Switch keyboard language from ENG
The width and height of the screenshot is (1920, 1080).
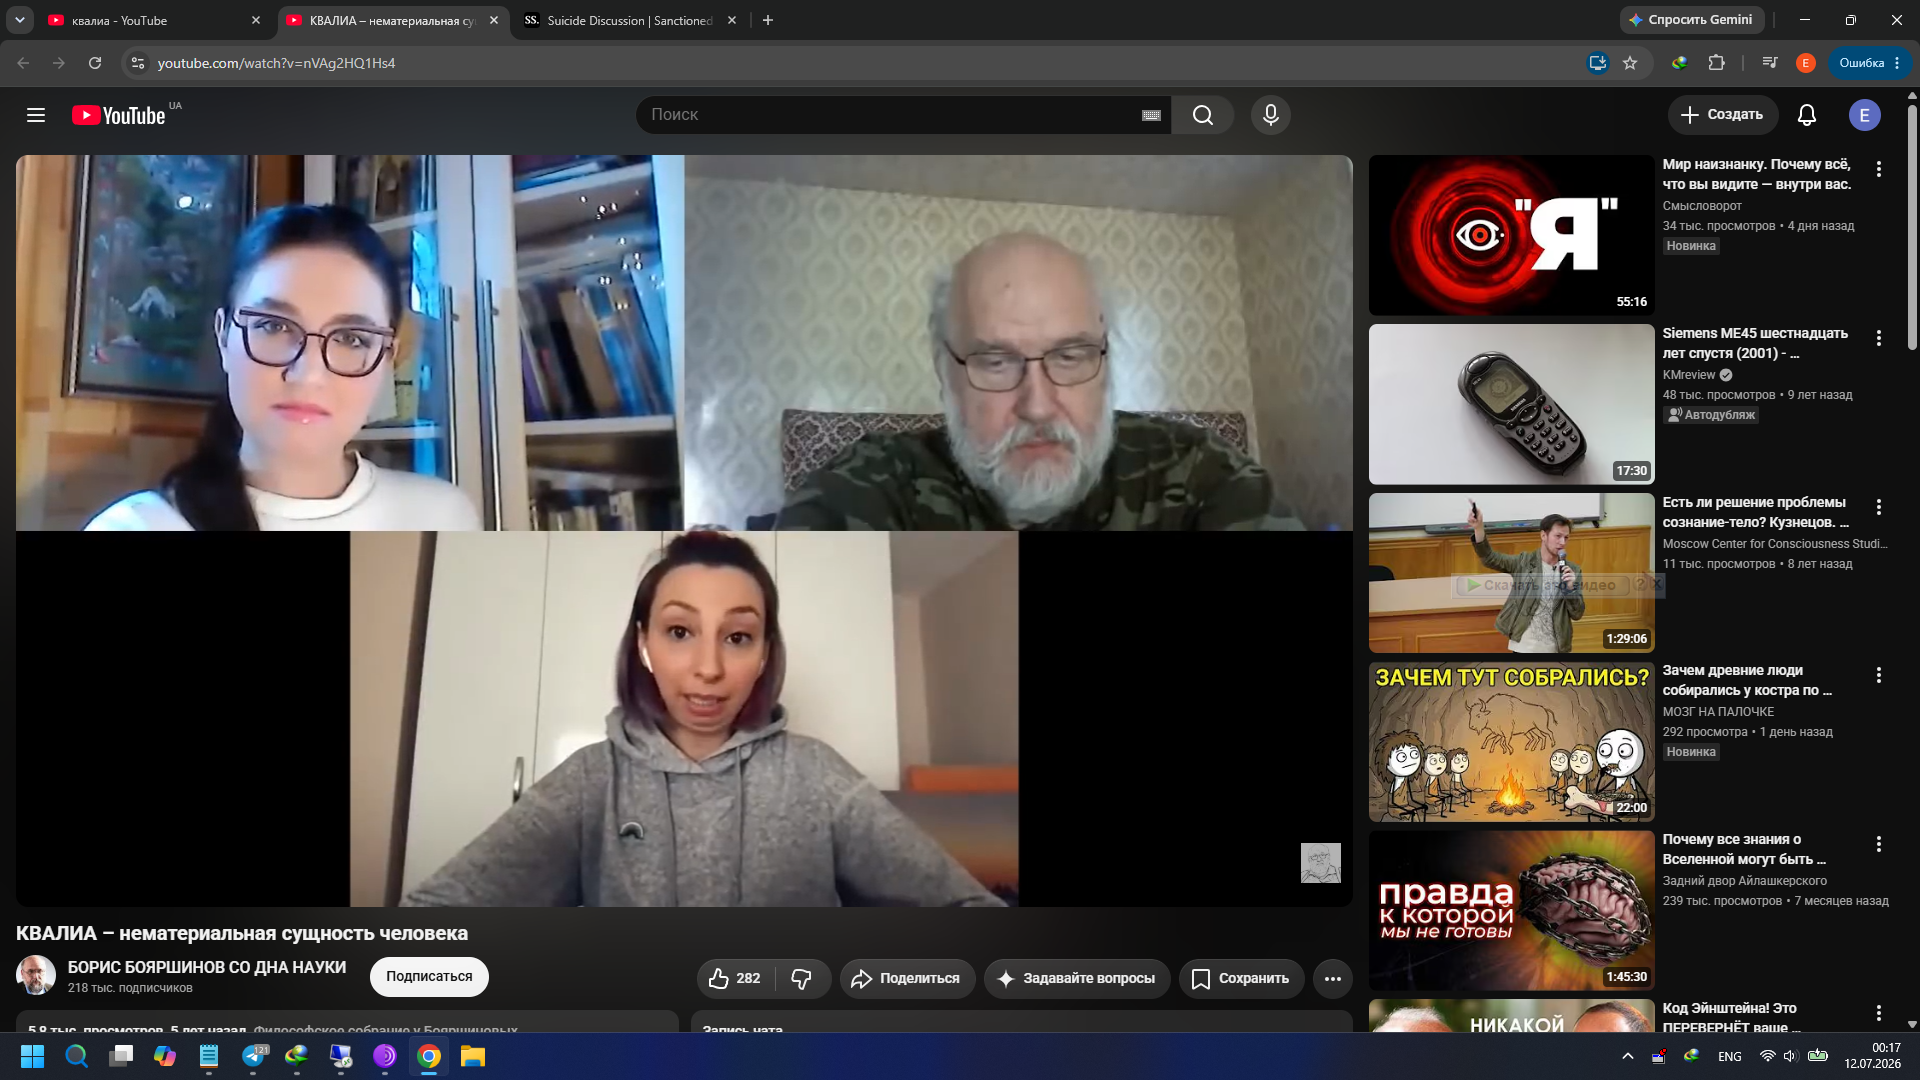(1729, 1057)
